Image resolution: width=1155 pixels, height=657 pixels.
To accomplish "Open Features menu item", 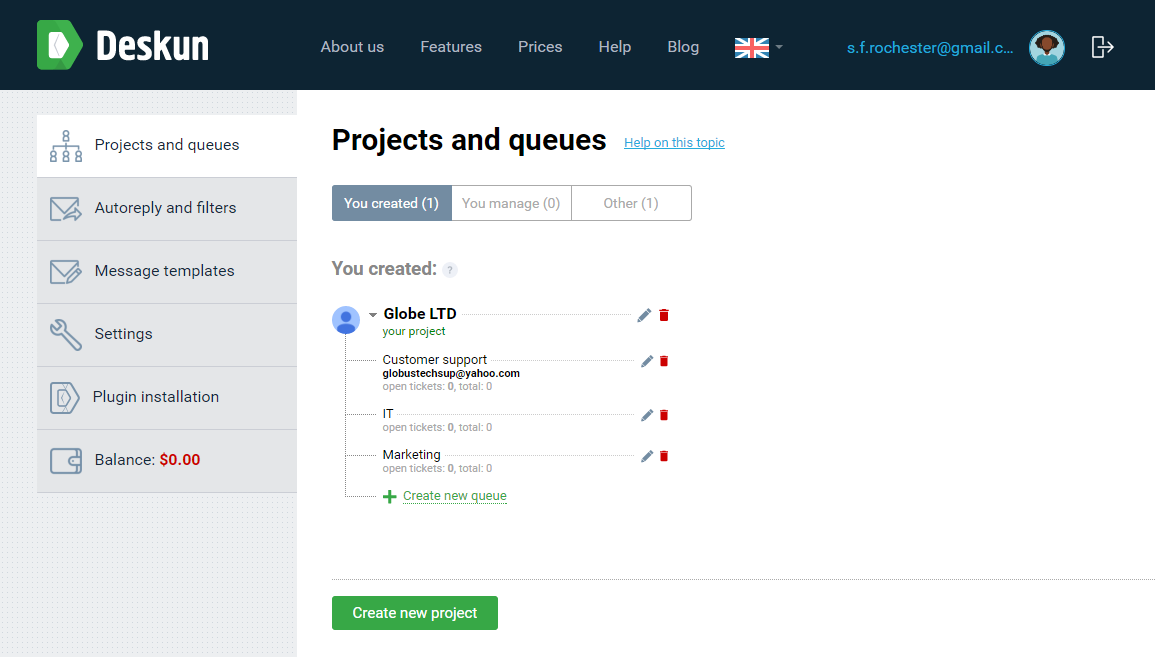I will (x=451, y=46).
